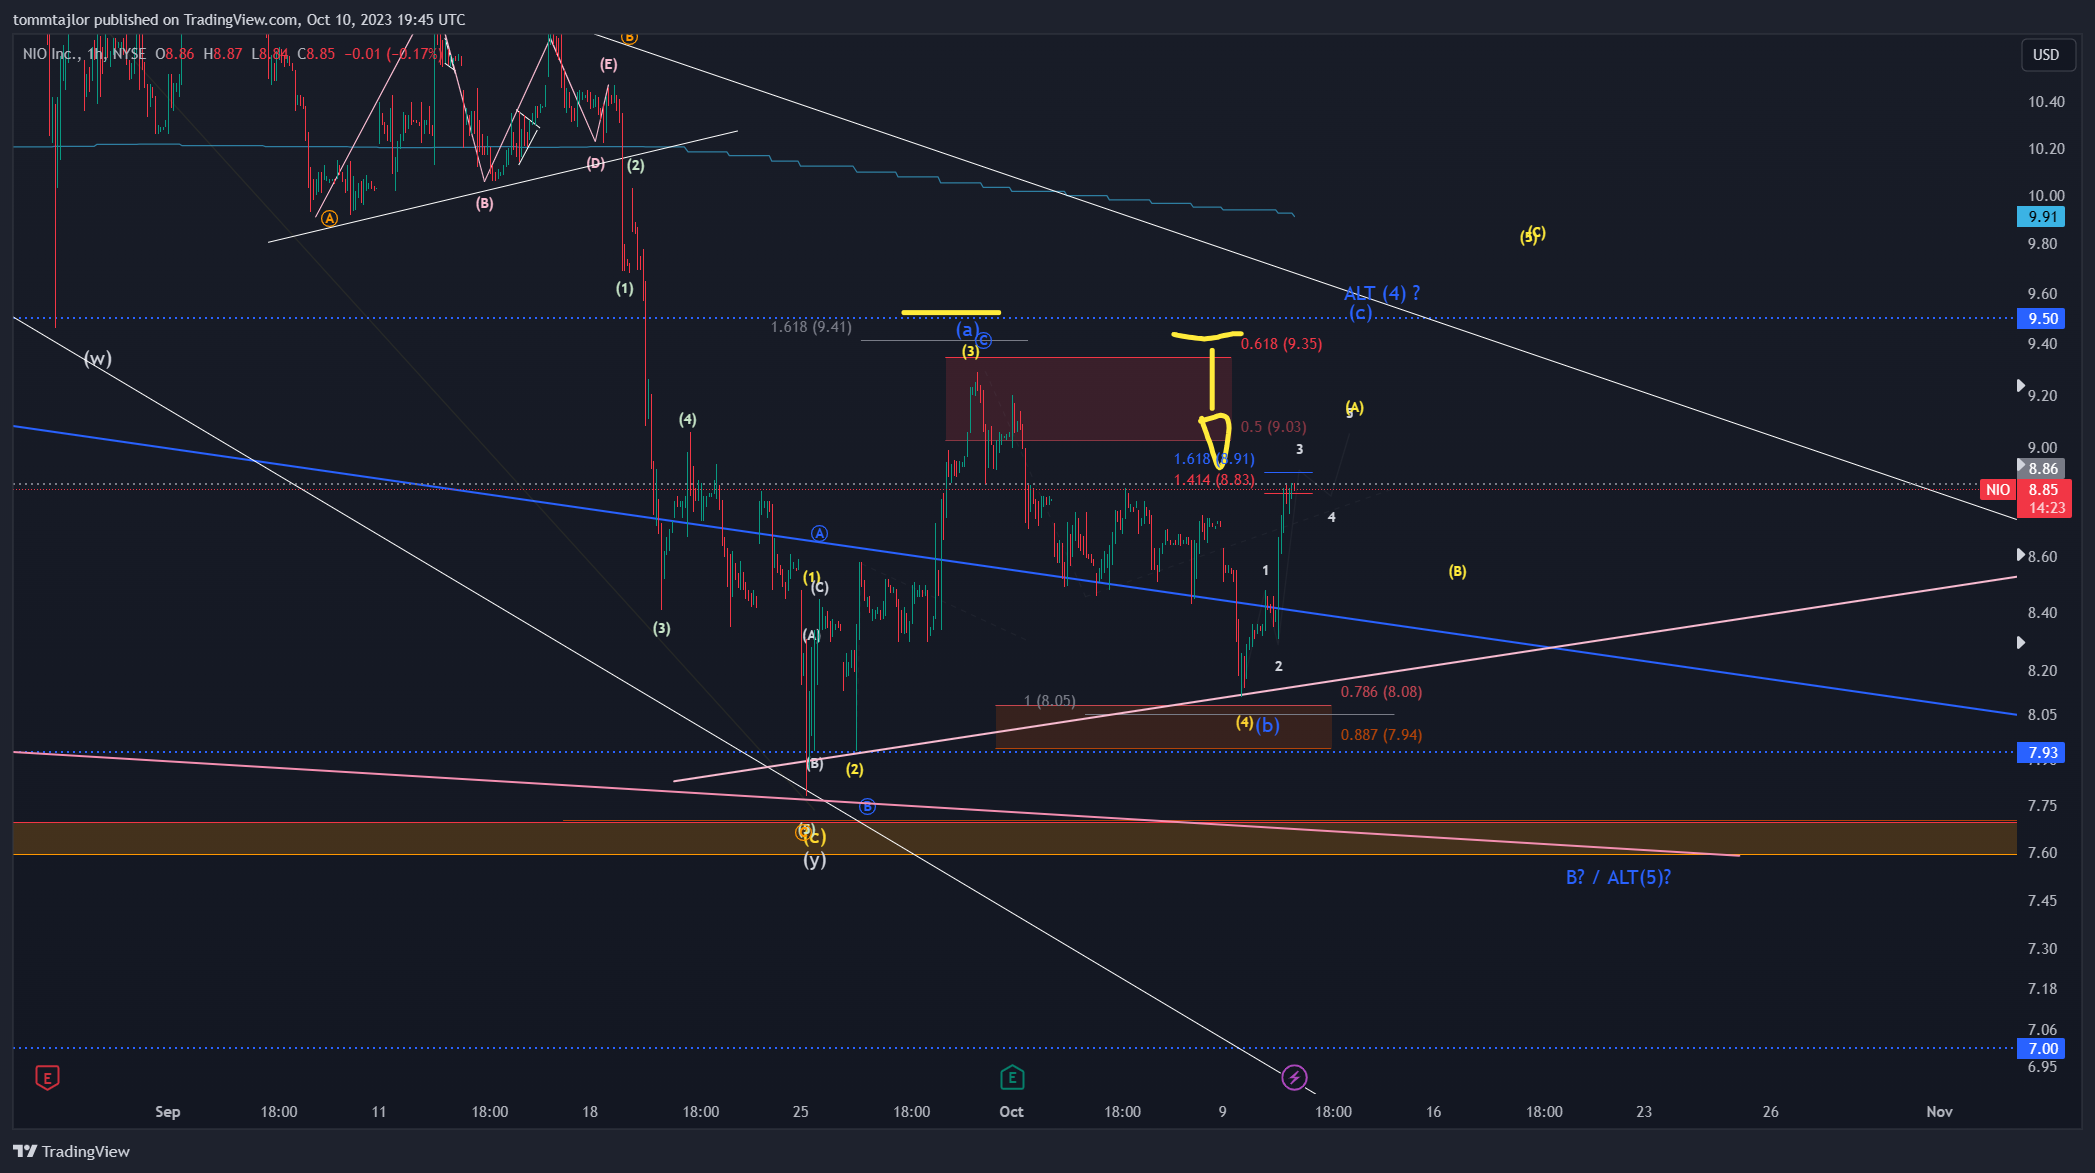Select the blue circled A wave marker
2095x1173 pixels.
[x=819, y=533]
